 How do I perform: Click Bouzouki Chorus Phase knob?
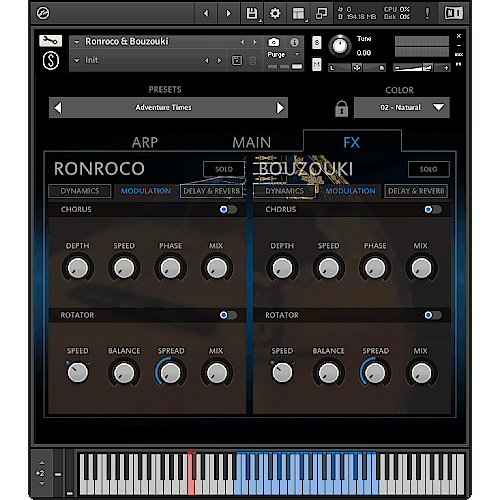[x=375, y=268]
